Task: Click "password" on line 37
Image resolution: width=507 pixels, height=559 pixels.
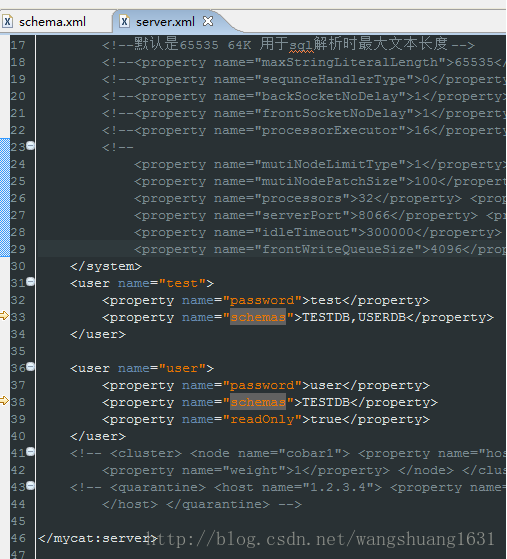Action: (262, 385)
